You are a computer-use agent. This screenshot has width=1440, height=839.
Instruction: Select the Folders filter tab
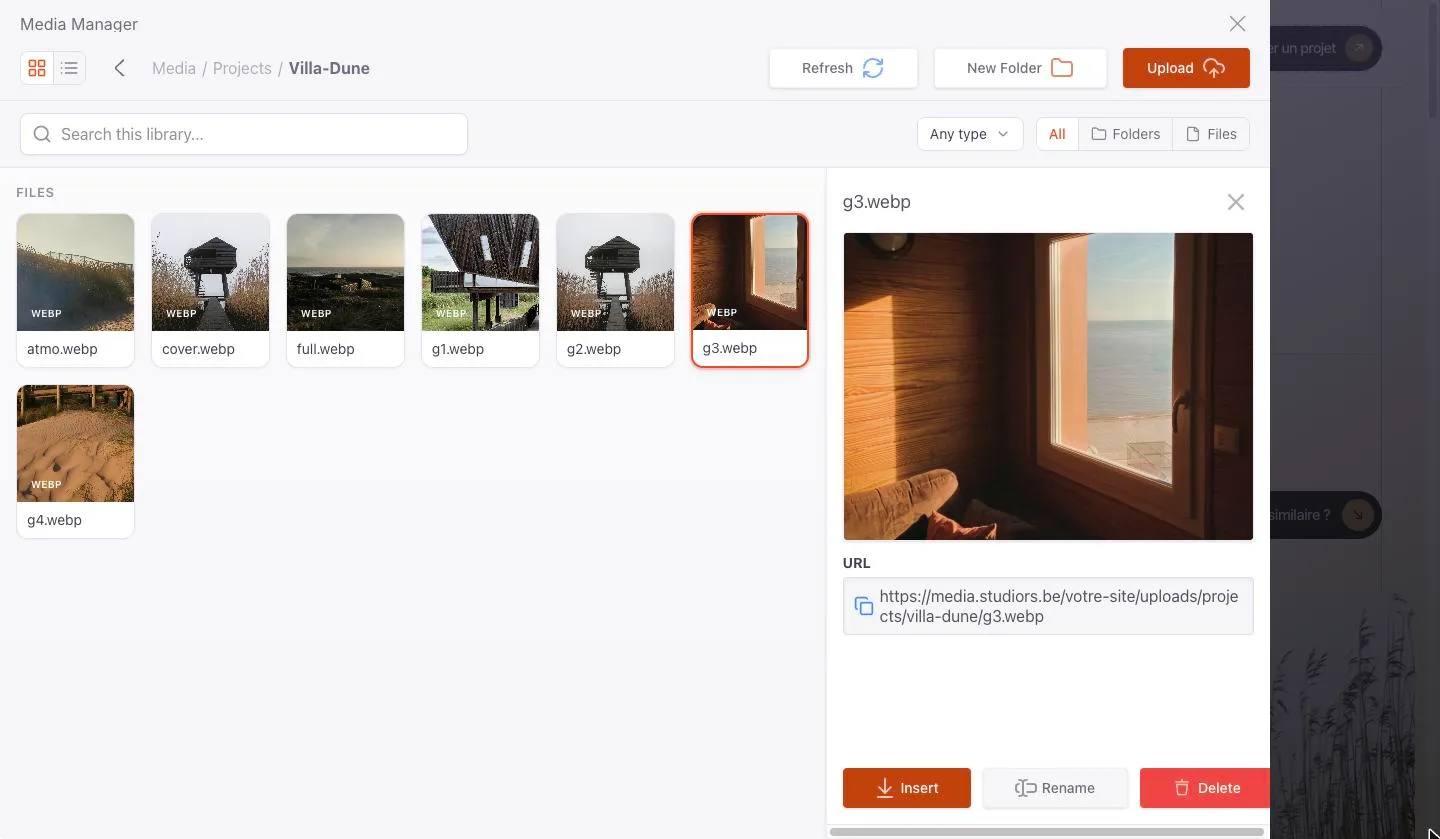1125,134
